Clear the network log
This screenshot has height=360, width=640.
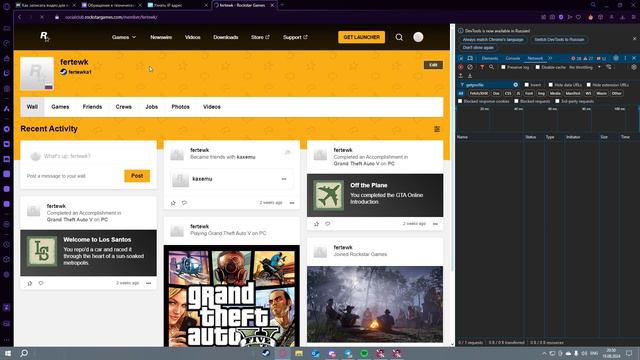470,67
